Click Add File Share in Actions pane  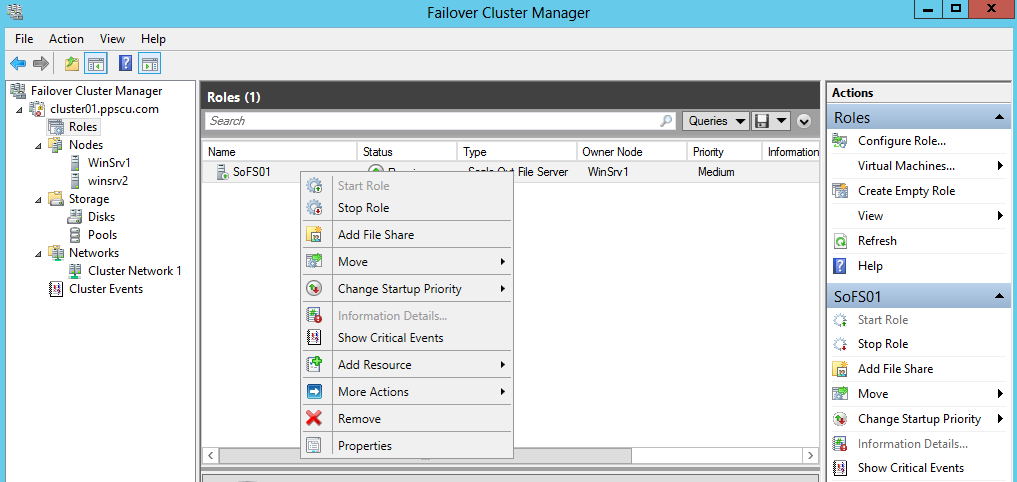(895, 368)
